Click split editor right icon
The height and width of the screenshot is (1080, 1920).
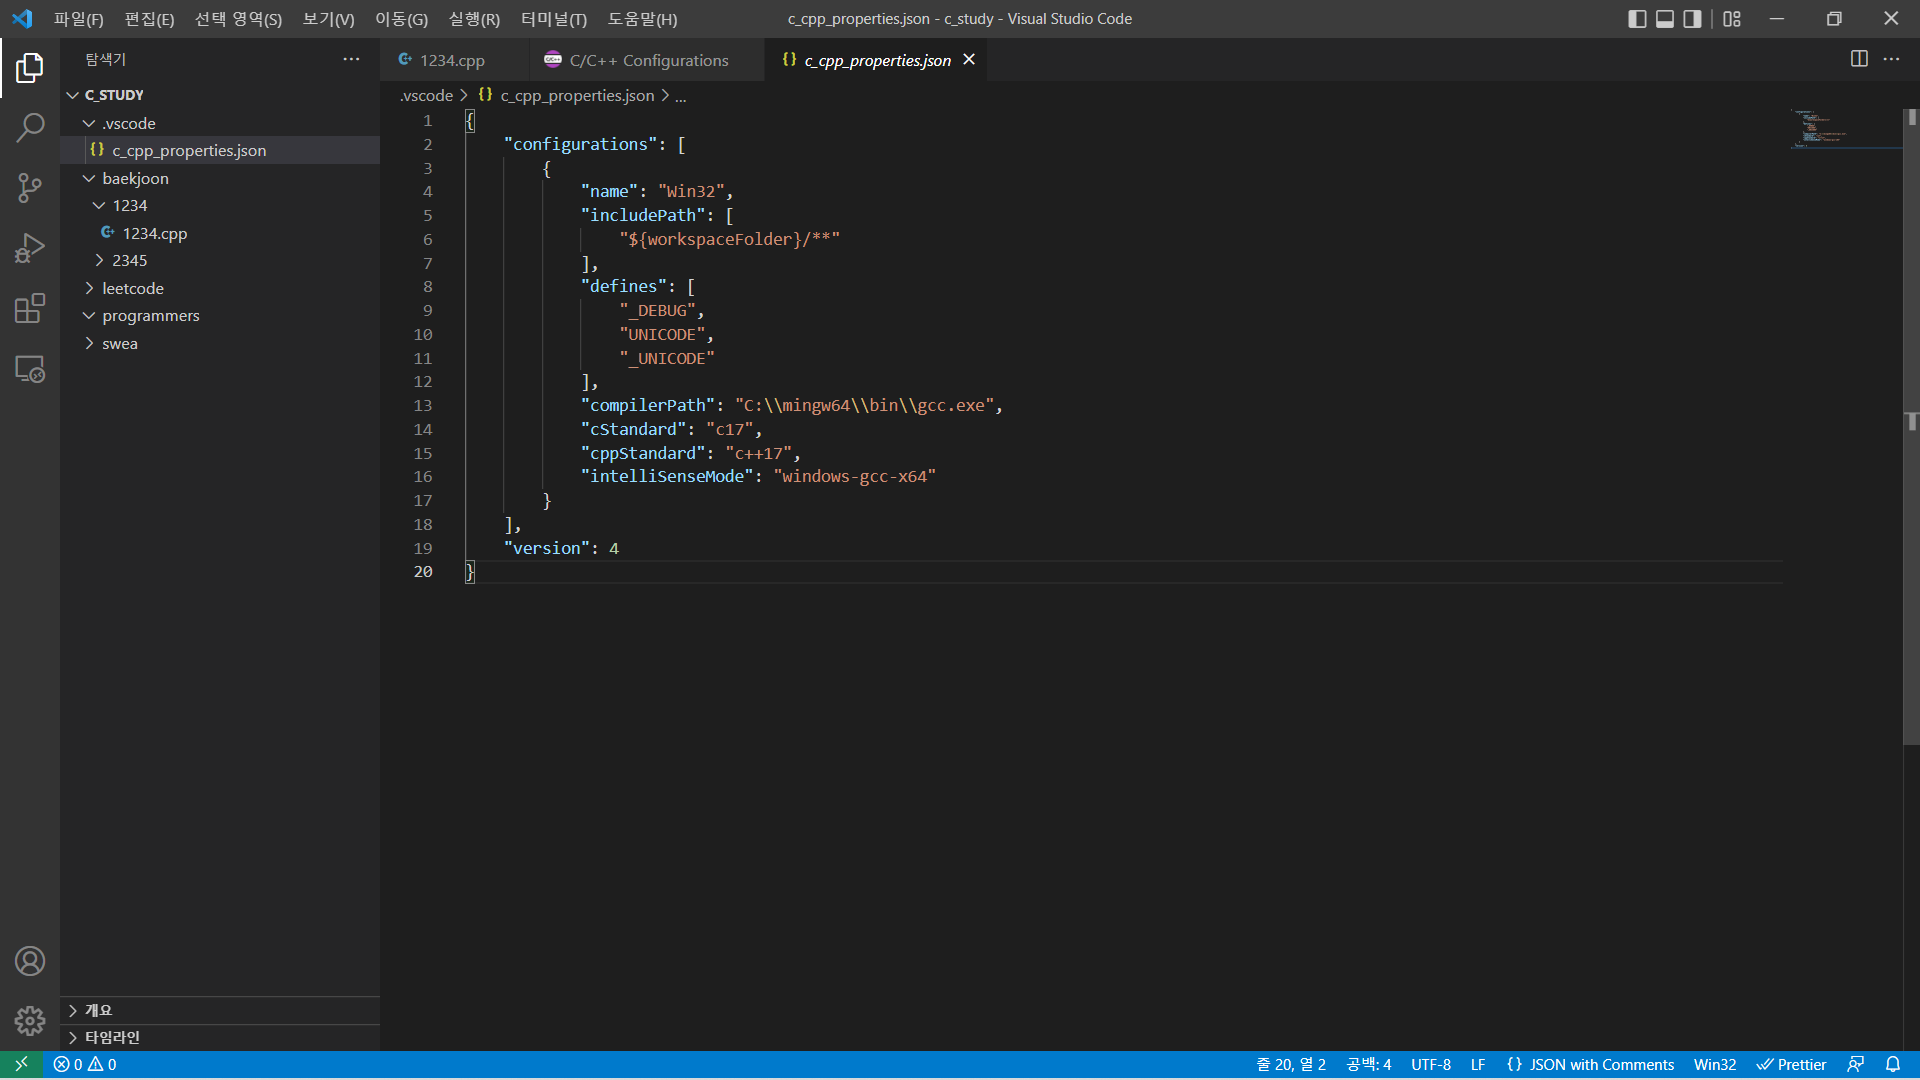point(1859,59)
